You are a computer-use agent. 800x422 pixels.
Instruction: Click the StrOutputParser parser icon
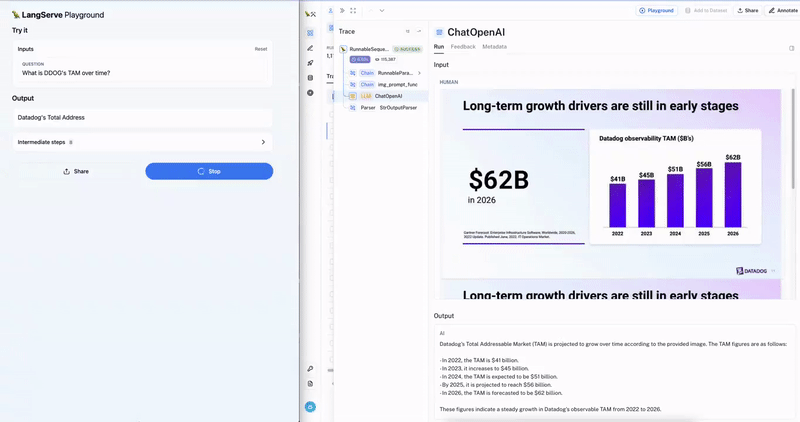coord(353,108)
